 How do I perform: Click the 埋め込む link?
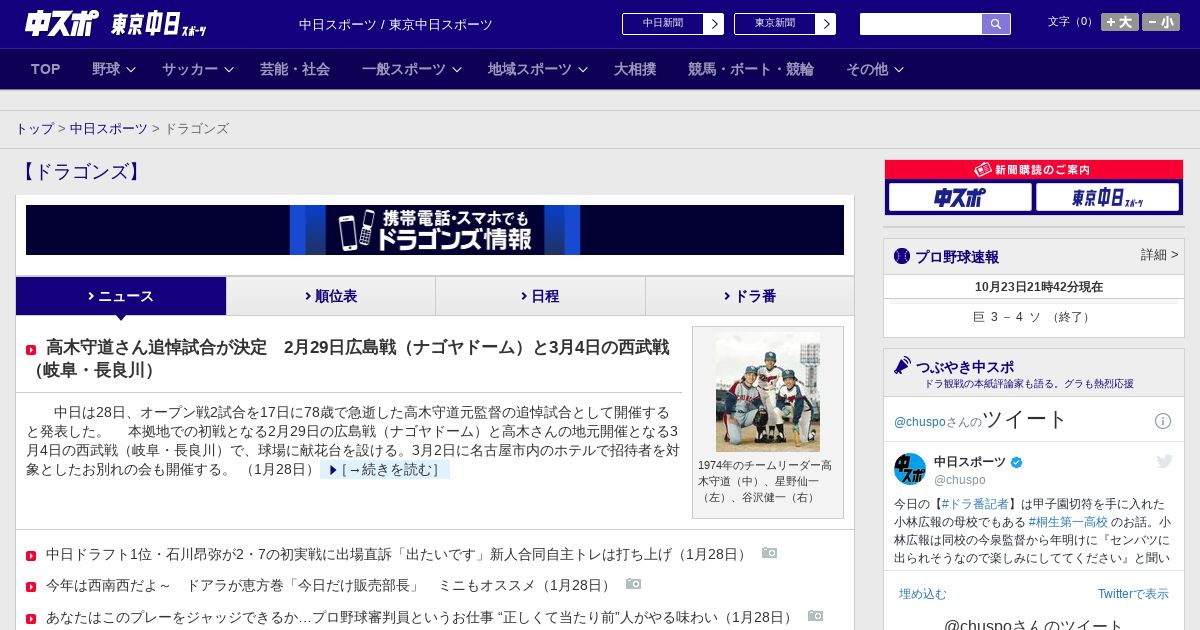pyautogui.click(x=922, y=594)
